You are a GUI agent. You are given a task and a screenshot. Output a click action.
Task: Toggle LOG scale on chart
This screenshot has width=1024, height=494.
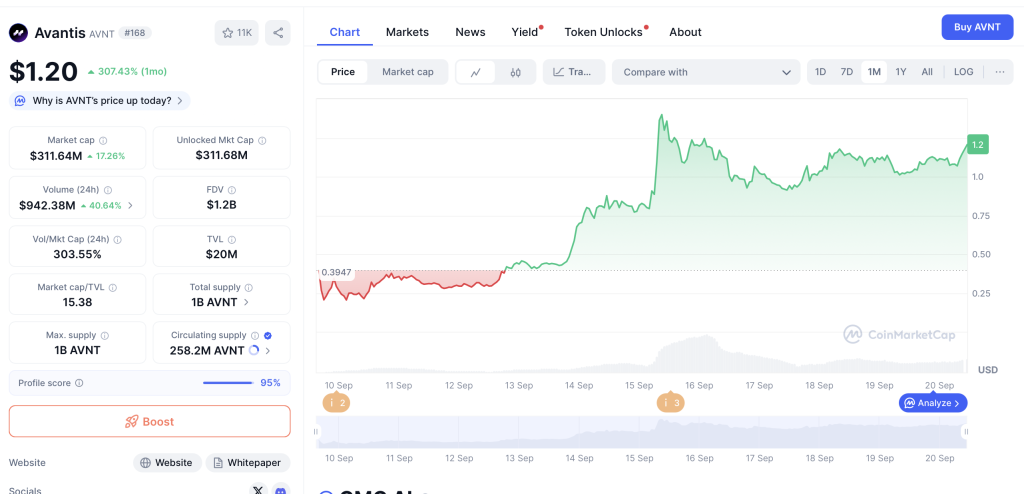click(963, 72)
